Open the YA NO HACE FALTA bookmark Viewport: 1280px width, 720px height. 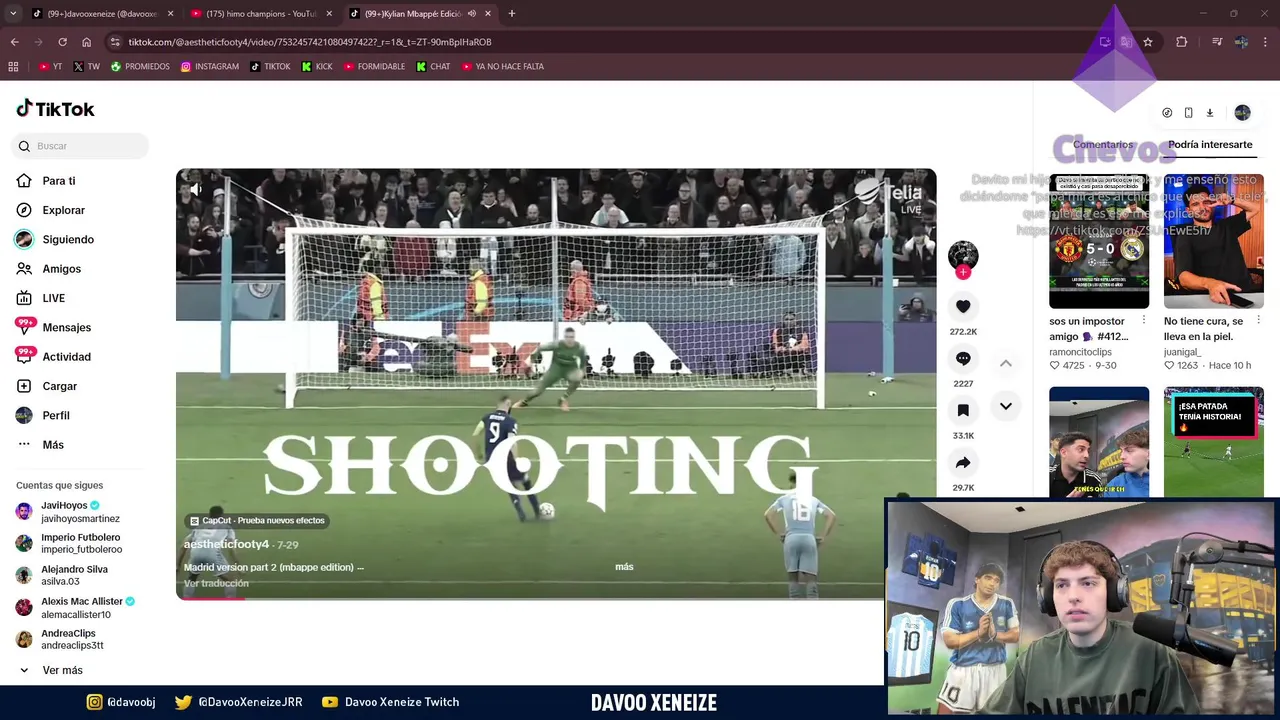click(x=502, y=67)
